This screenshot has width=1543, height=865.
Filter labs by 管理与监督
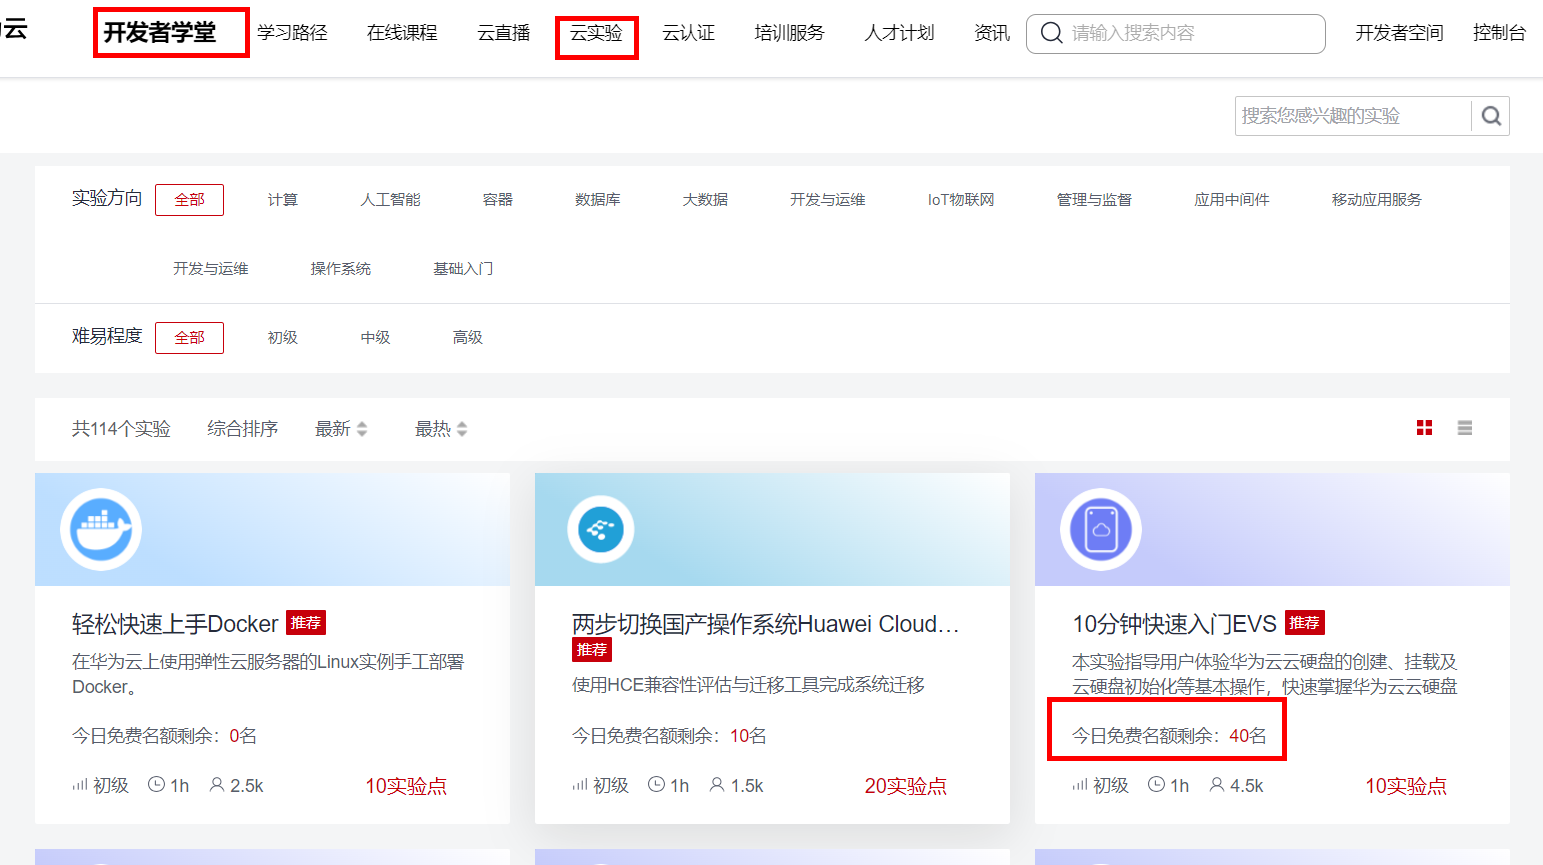click(x=1095, y=200)
